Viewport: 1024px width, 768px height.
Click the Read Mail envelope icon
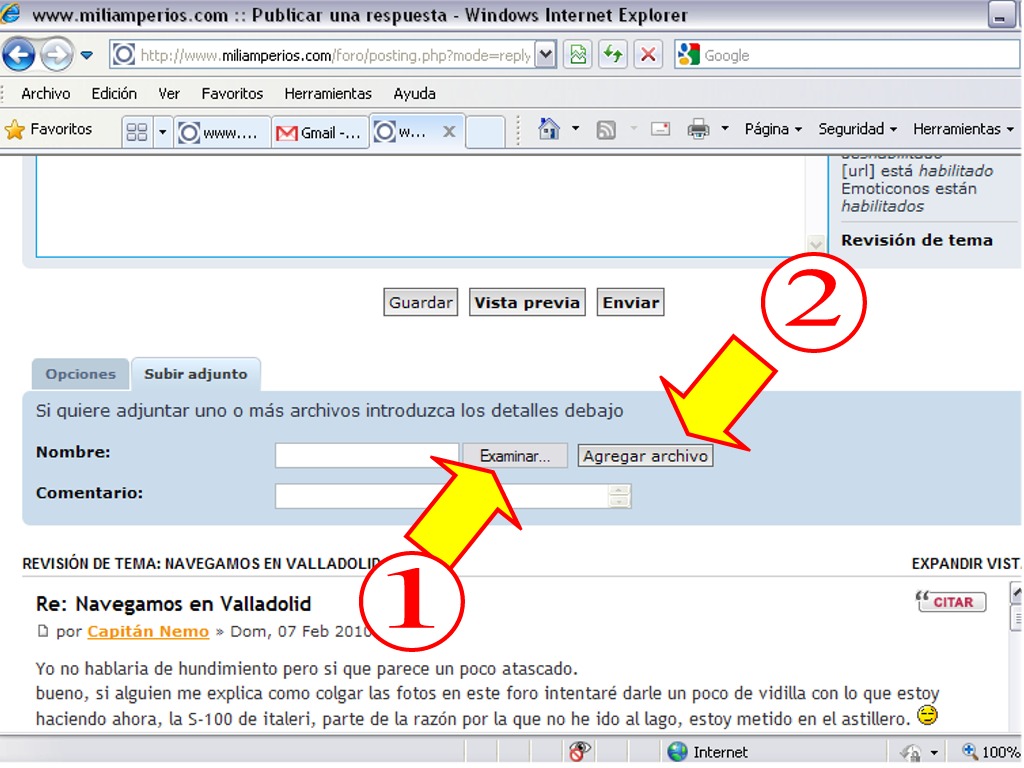(660, 129)
